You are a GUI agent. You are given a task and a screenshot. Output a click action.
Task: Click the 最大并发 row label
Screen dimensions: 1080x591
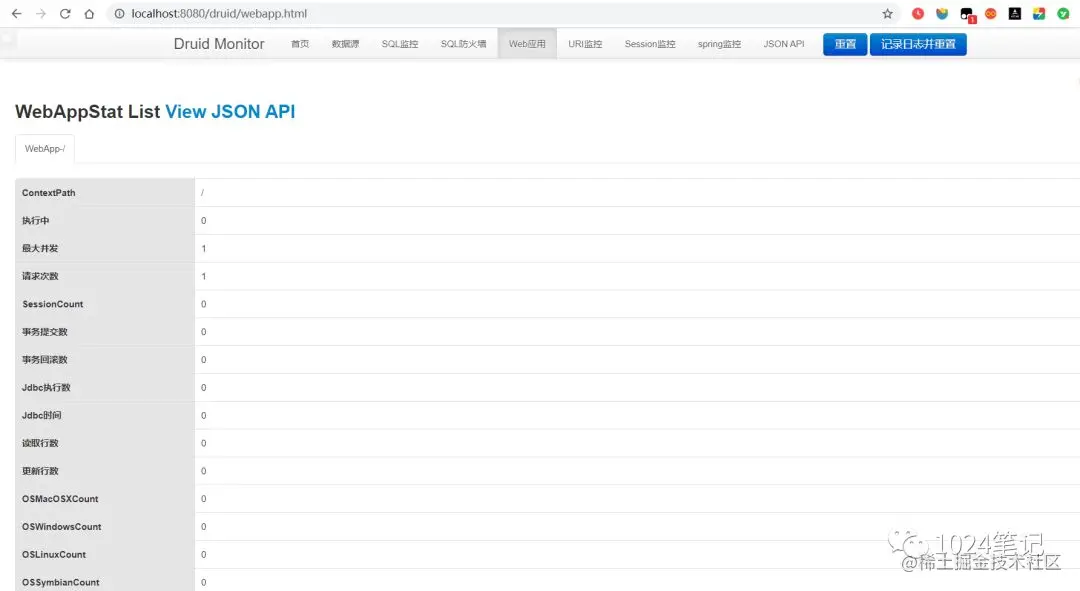click(40, 248)
